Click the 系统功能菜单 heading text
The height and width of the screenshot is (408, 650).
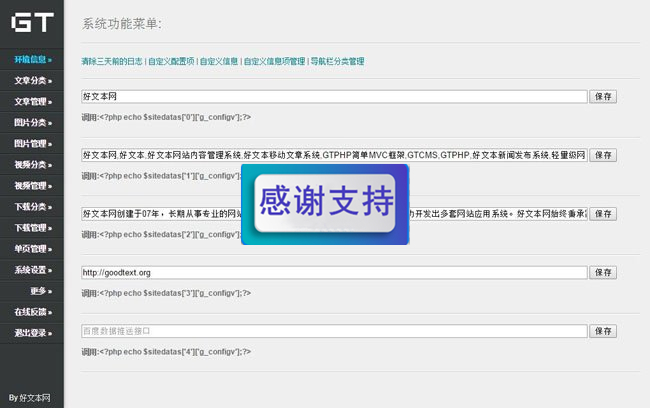pyautogui.click(x=122, y=24)
